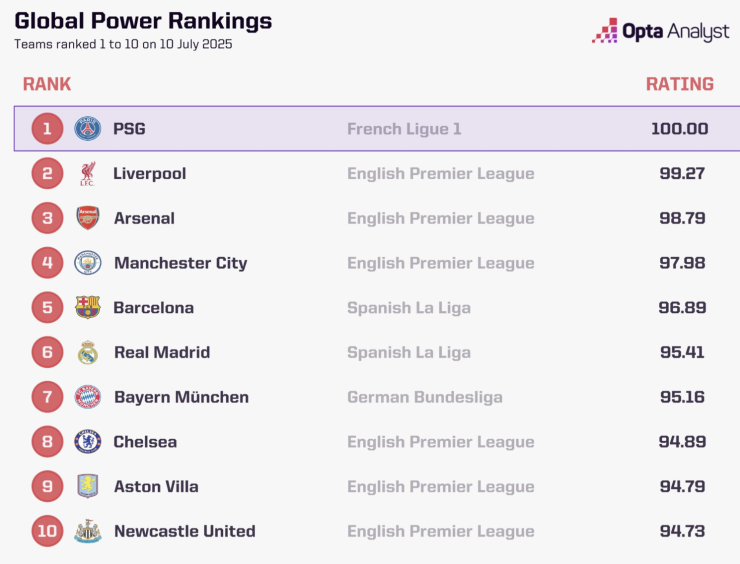Click the Chelsea club crest

88,442
